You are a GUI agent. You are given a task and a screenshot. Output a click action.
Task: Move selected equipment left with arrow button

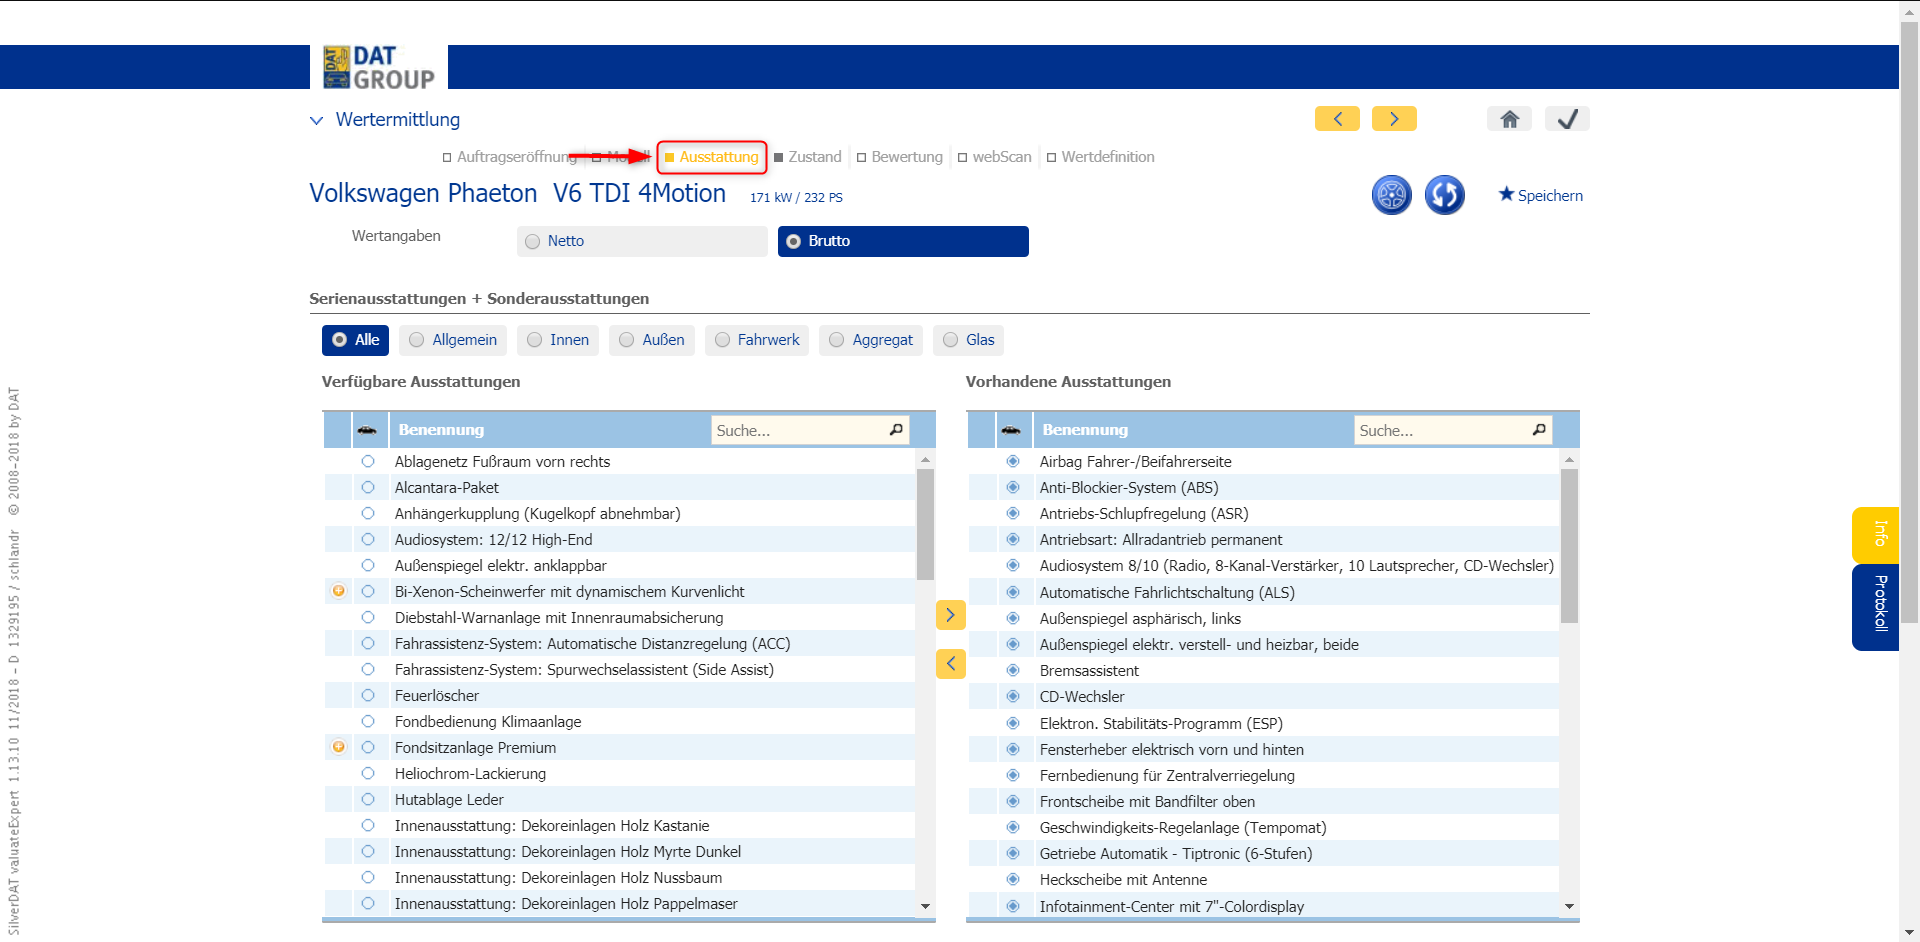tap(951, 663)
